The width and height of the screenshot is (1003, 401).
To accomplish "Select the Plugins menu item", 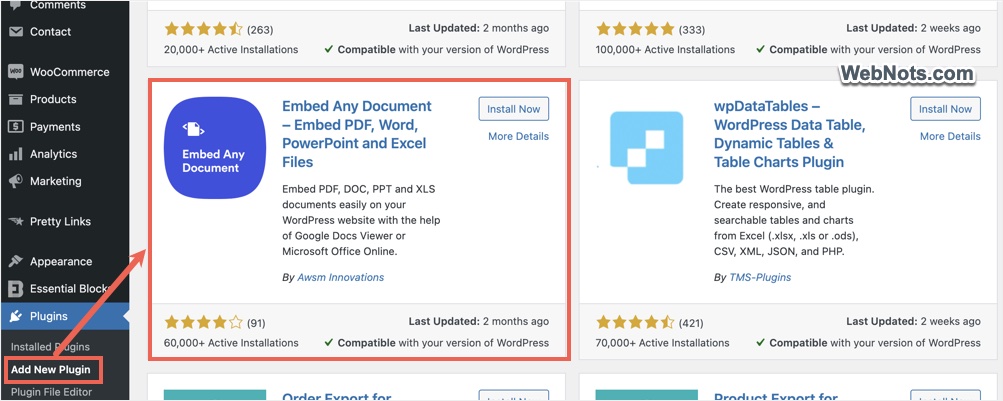I will (65, 316).
